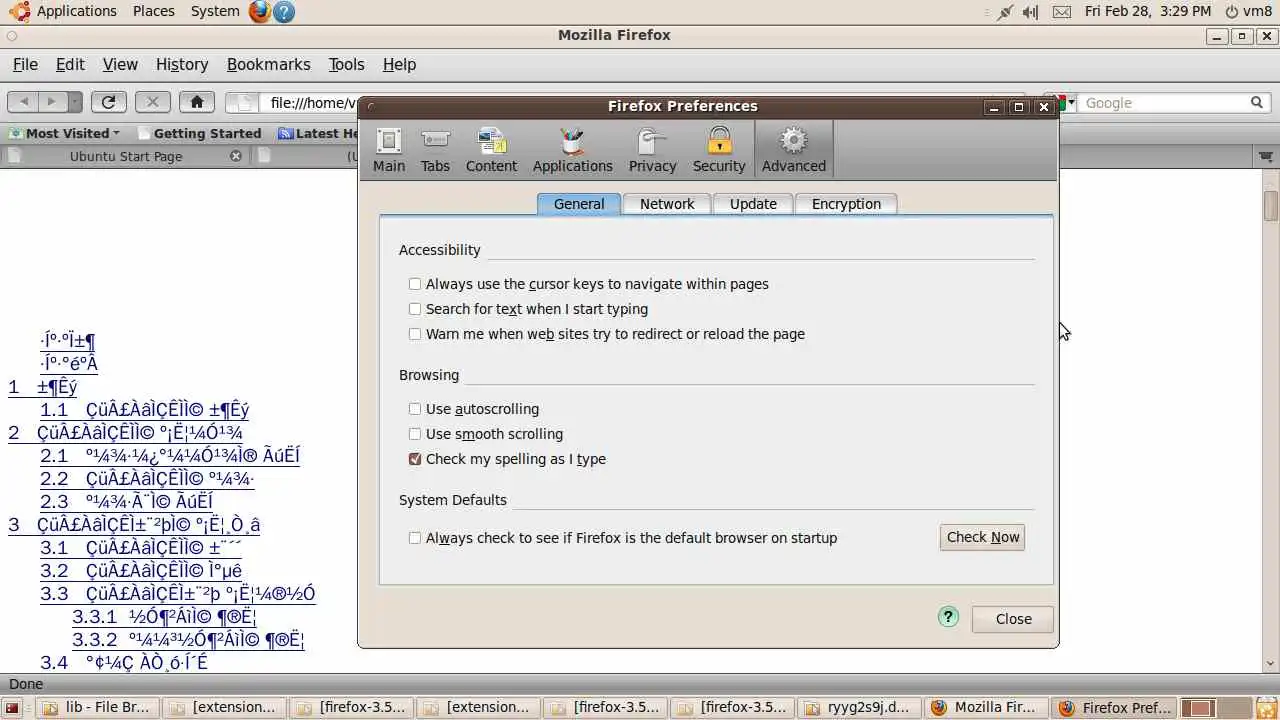Viewport: 1280px width, 720px height.
Task: Click the browser forward arrow
Action: pos(52,101)
